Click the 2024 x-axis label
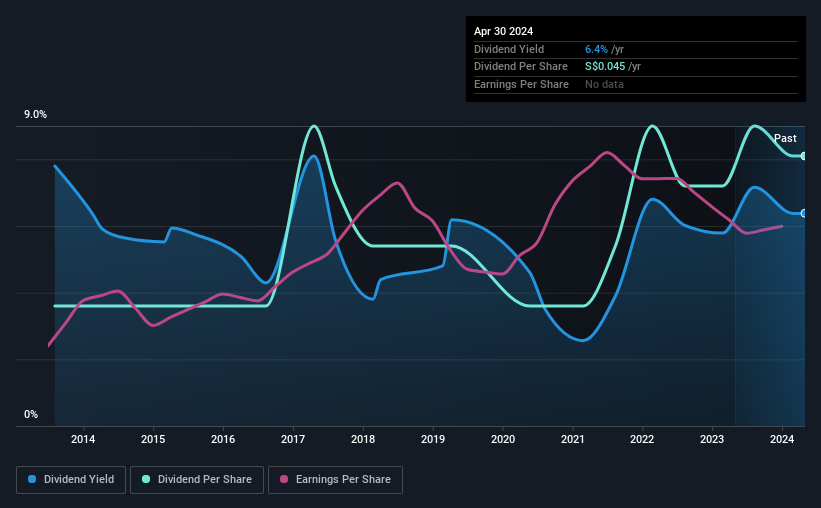Screen dimensions: 821x508 pyautogui.click(x=782, y=439)
